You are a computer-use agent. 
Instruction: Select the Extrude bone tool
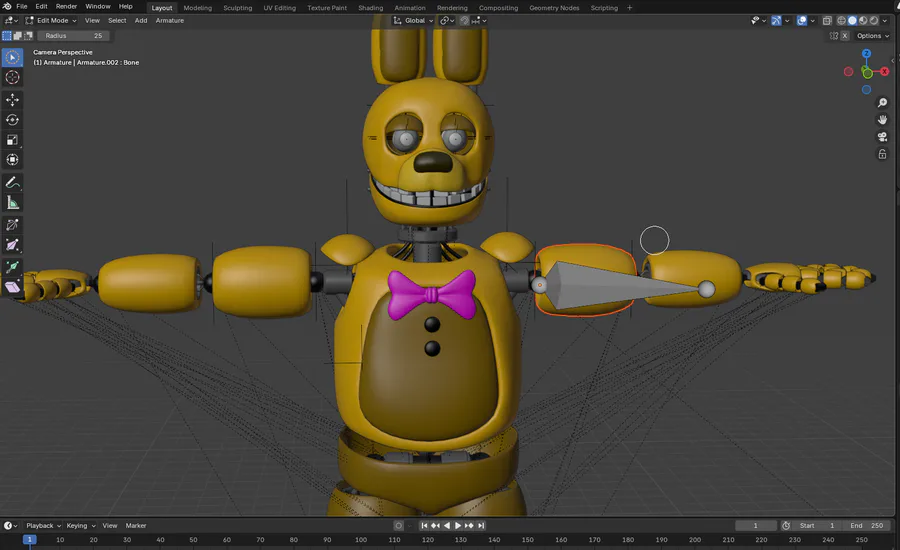point(12,266)
